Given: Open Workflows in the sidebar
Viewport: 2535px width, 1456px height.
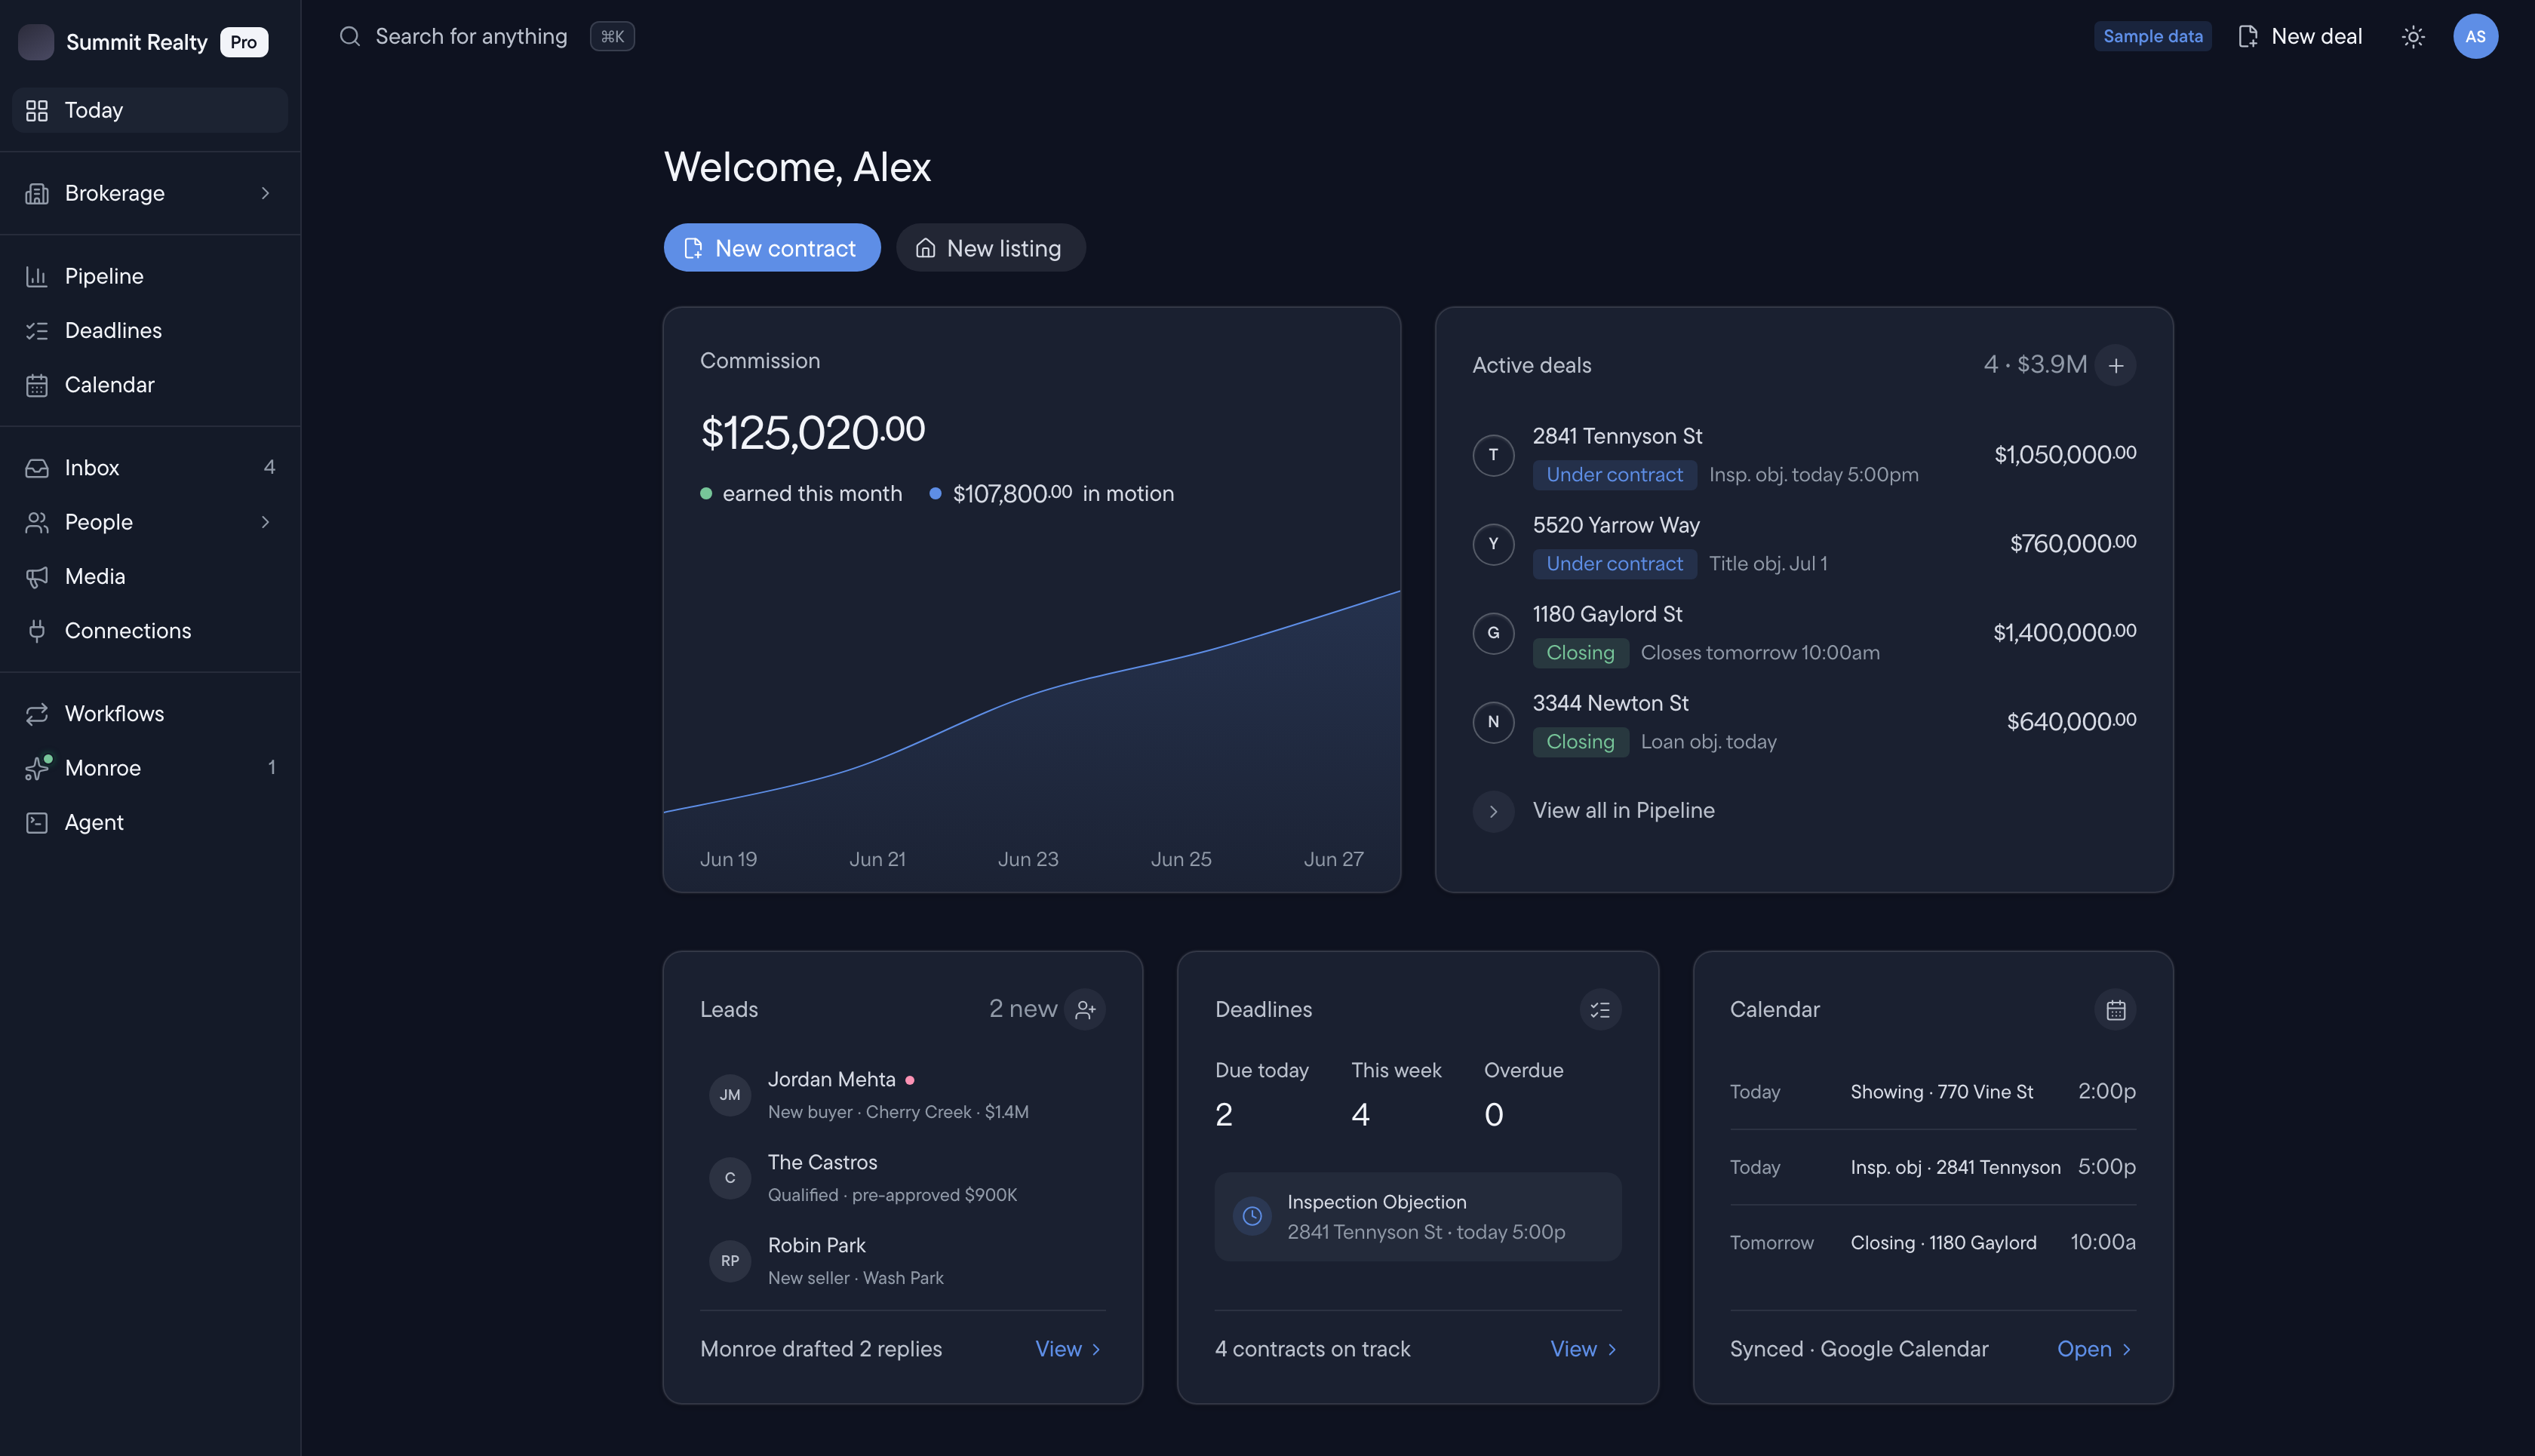Looking at the screenshot, I should click(150, 714).
